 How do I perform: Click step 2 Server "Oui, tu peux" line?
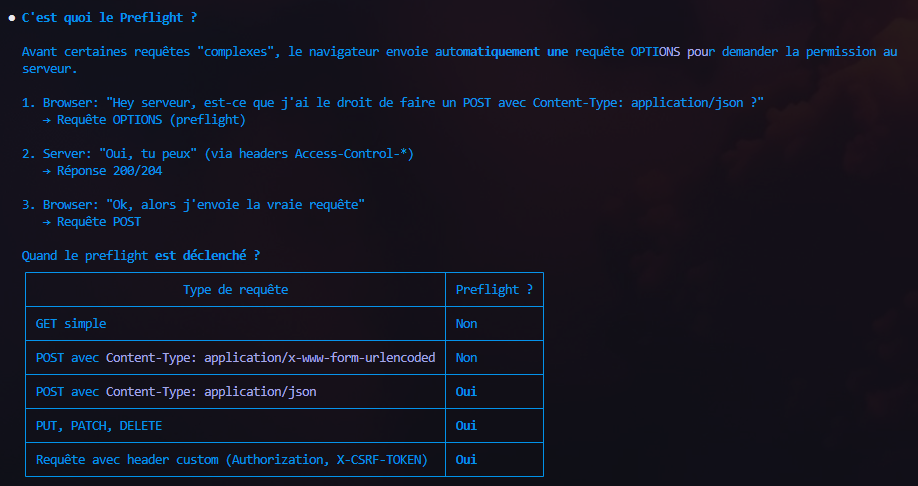228,154
